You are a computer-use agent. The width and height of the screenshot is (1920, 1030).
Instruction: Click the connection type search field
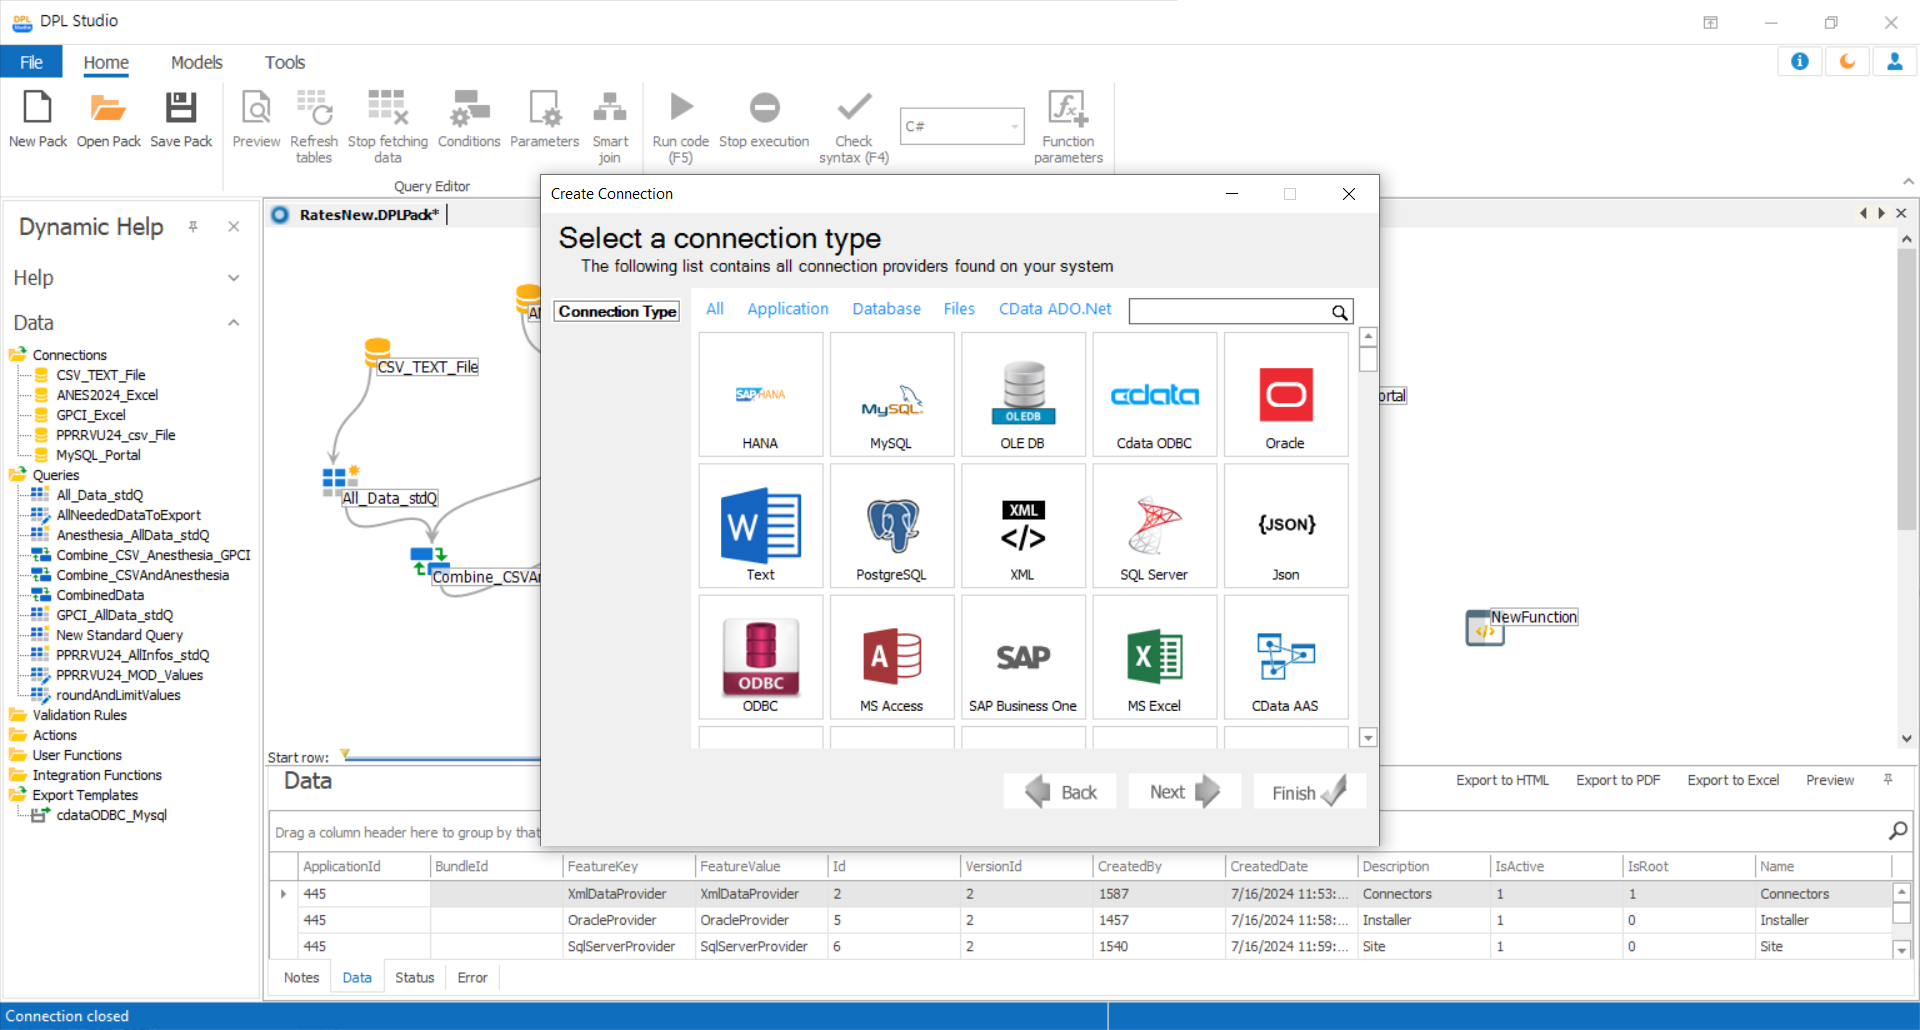tap(1230, 312)
